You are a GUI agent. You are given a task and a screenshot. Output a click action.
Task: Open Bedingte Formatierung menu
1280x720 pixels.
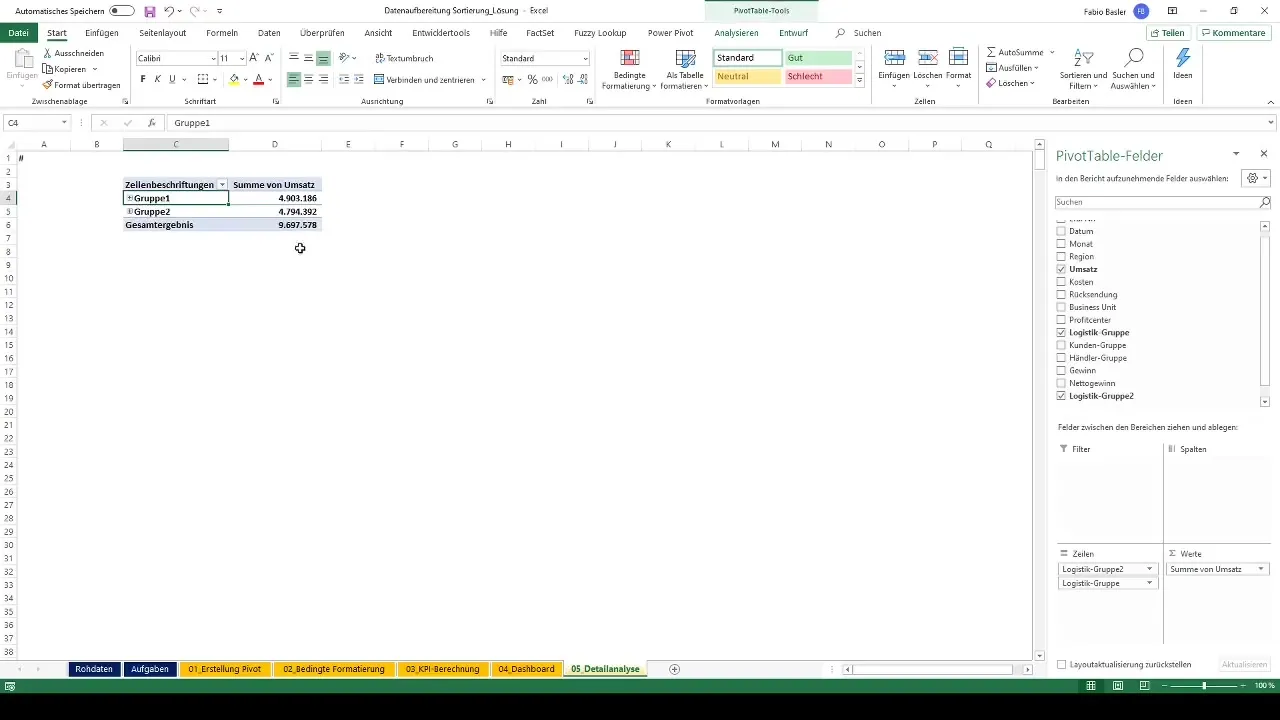tap(630, 70)
